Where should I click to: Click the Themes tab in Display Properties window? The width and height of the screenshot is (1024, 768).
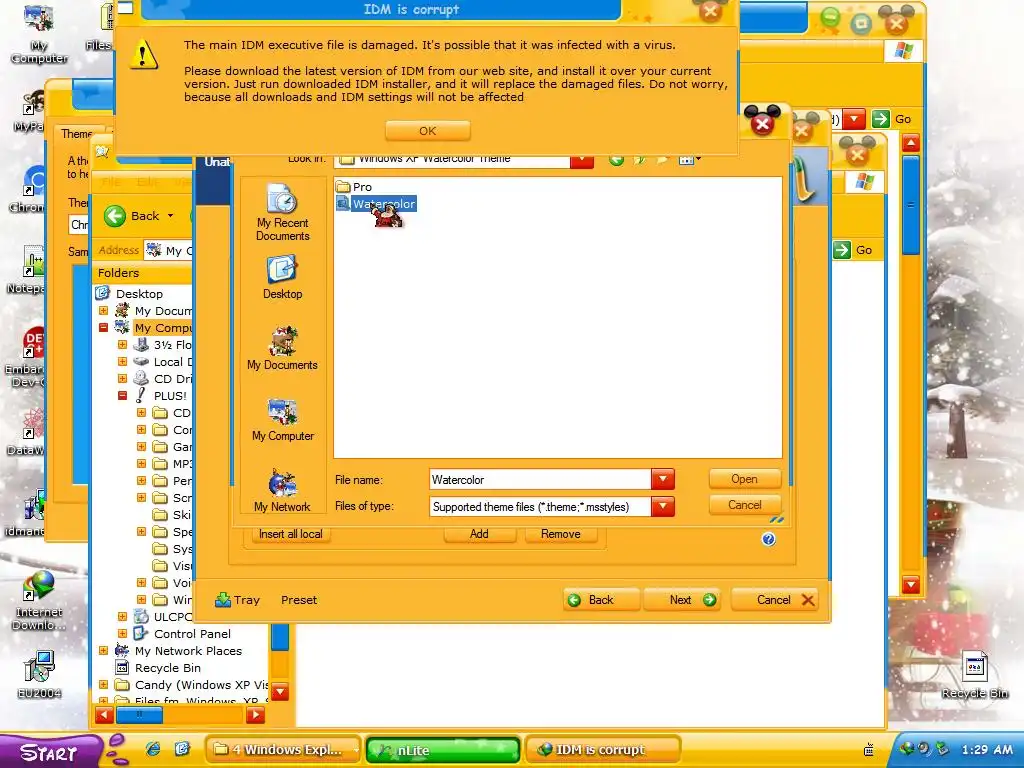[x=77, y=133]
